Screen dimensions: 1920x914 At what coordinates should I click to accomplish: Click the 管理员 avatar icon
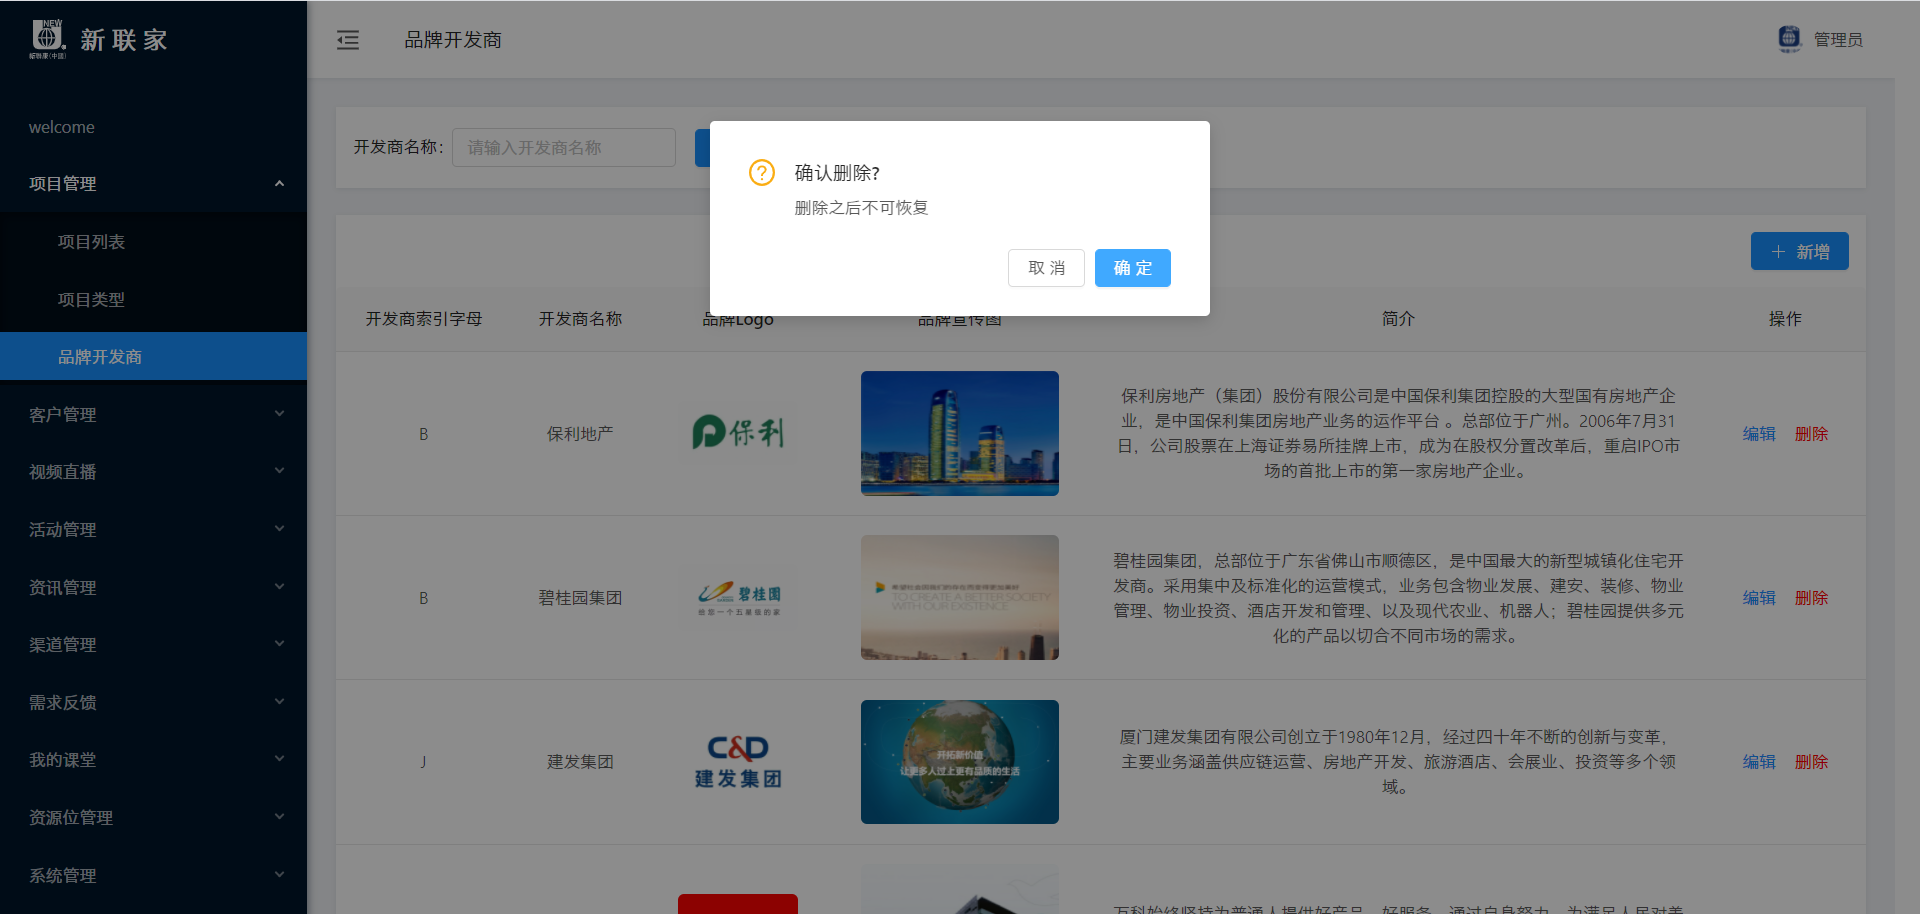[1789, 39]
